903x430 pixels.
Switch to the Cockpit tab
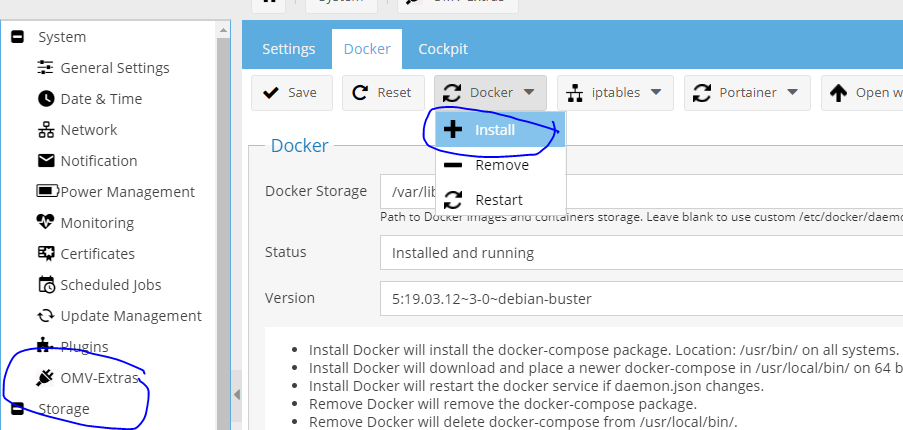point(443,49)
